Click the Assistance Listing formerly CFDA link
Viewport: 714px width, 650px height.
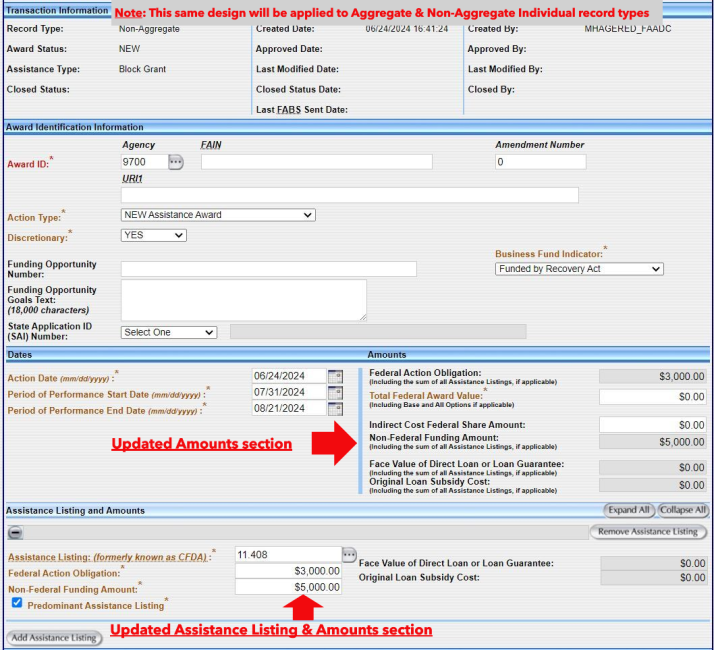(108, 556)
